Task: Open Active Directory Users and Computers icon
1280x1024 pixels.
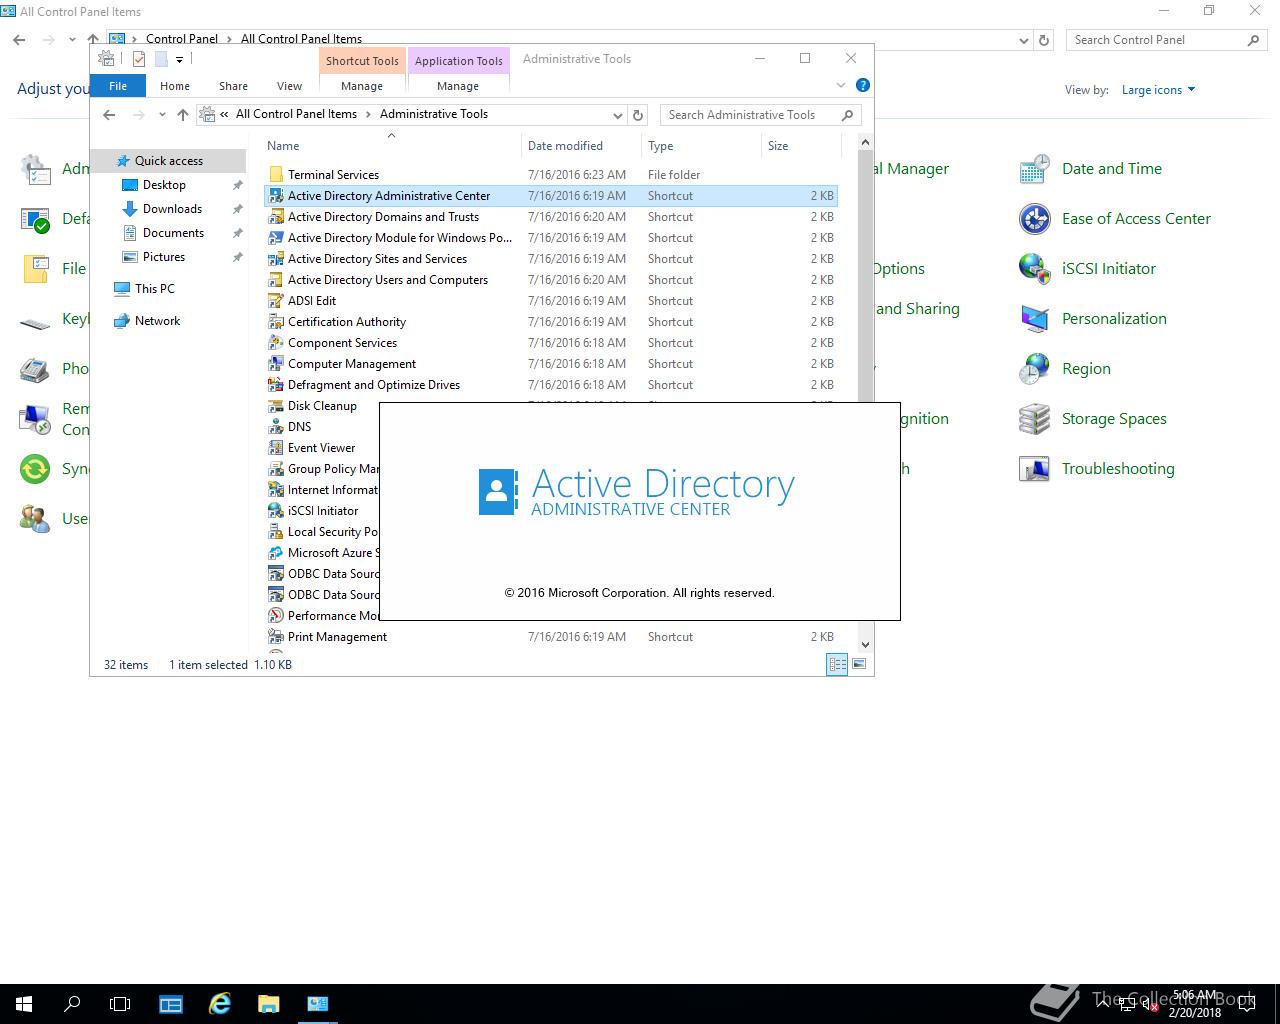Action: 276,280
